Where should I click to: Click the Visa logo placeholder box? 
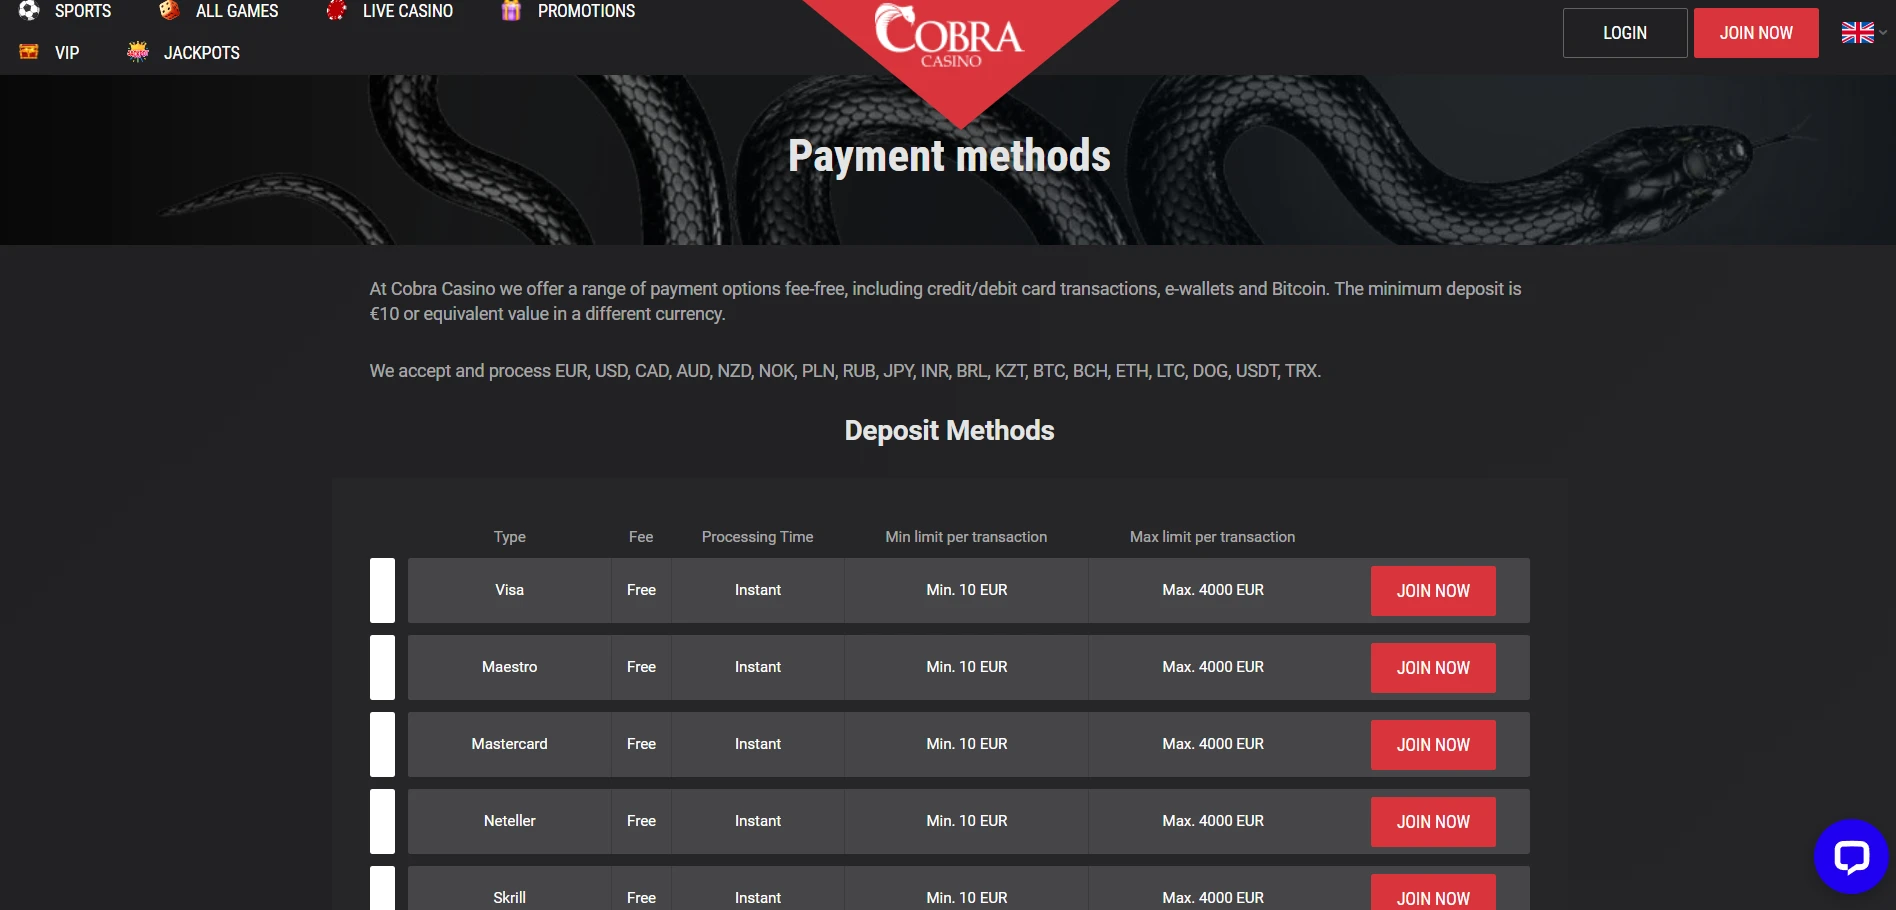382,590
